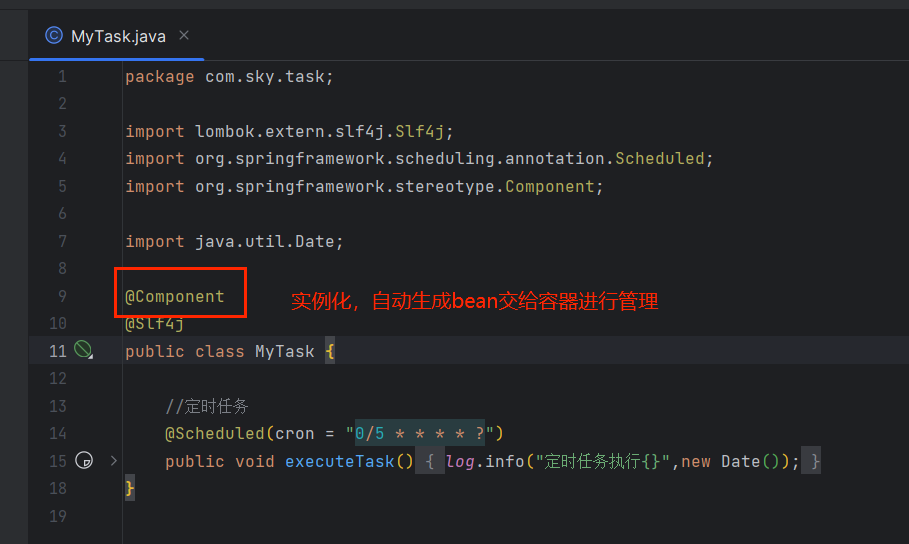Viewport: 909px width, 544px height.
Task: Click the closing brace on line 18
Action: [130, 489]
